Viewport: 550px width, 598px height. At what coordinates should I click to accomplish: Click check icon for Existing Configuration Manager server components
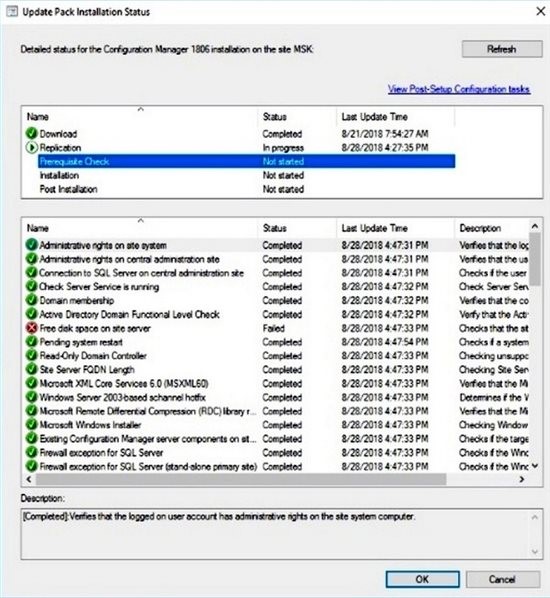tap(31, 439)
